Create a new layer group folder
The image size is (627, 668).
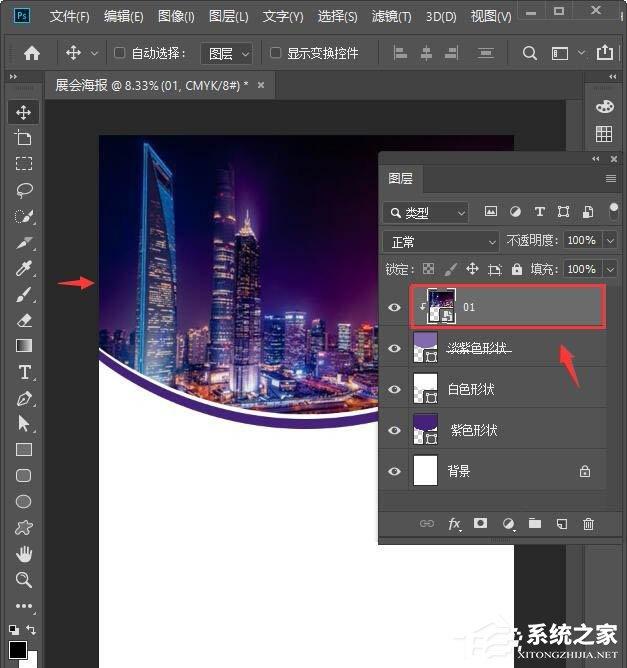(x=535, y=523)
